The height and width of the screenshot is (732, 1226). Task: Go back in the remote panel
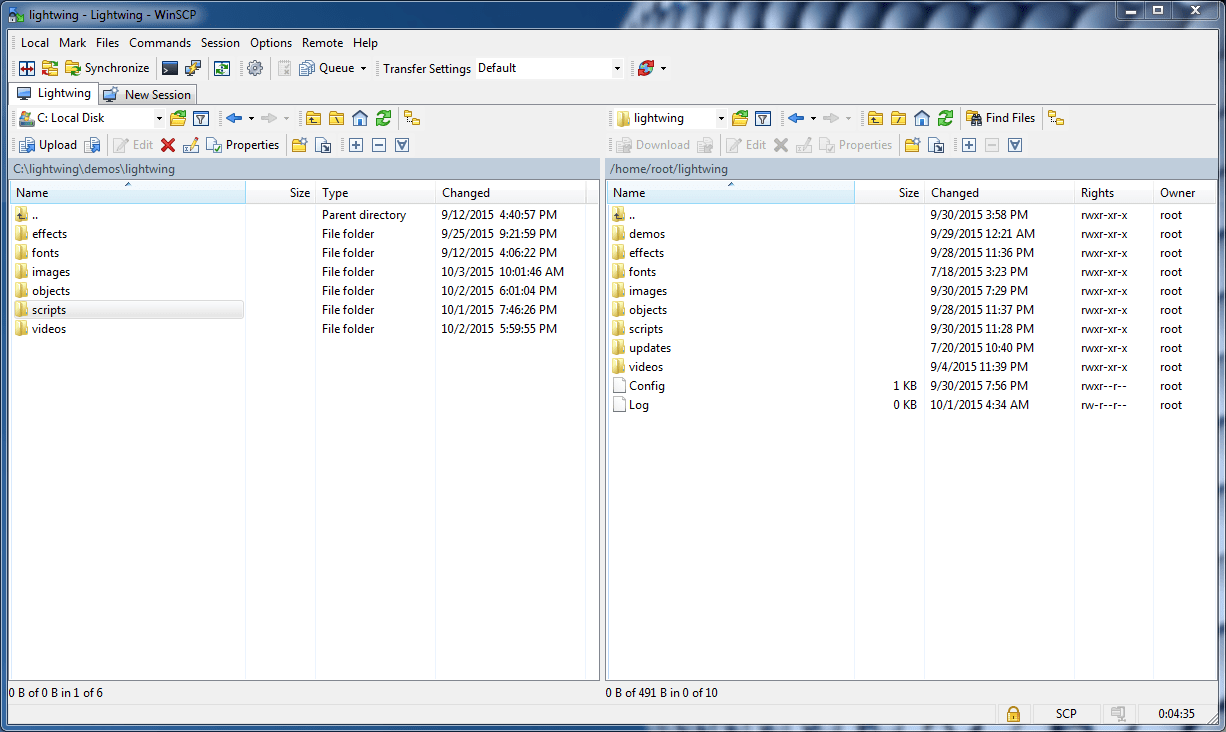(x=796, y=118)
